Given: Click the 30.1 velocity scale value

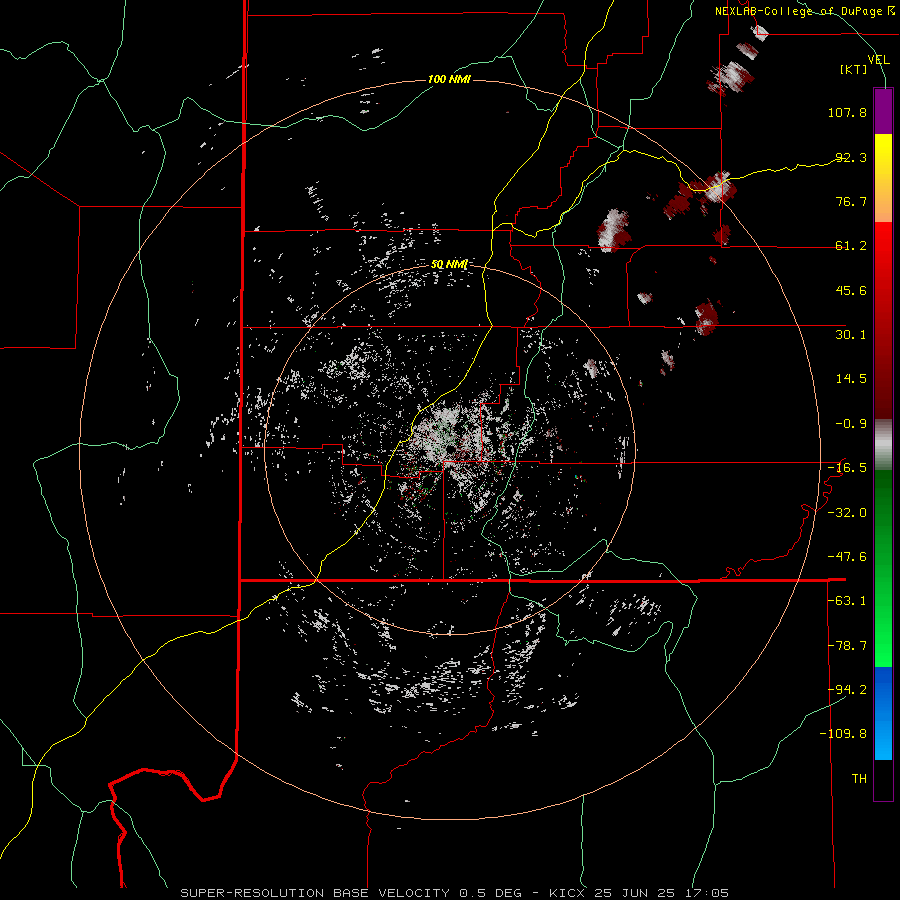Looking at the screenshot, I should (x=851, y=335).
